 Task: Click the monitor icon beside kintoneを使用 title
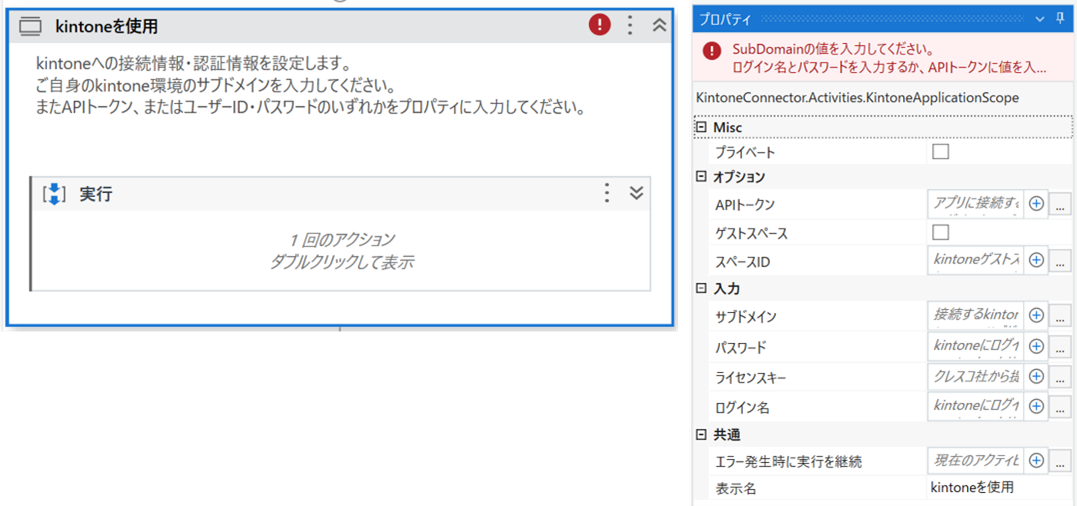pyautogui.click(x=30, y=27)
